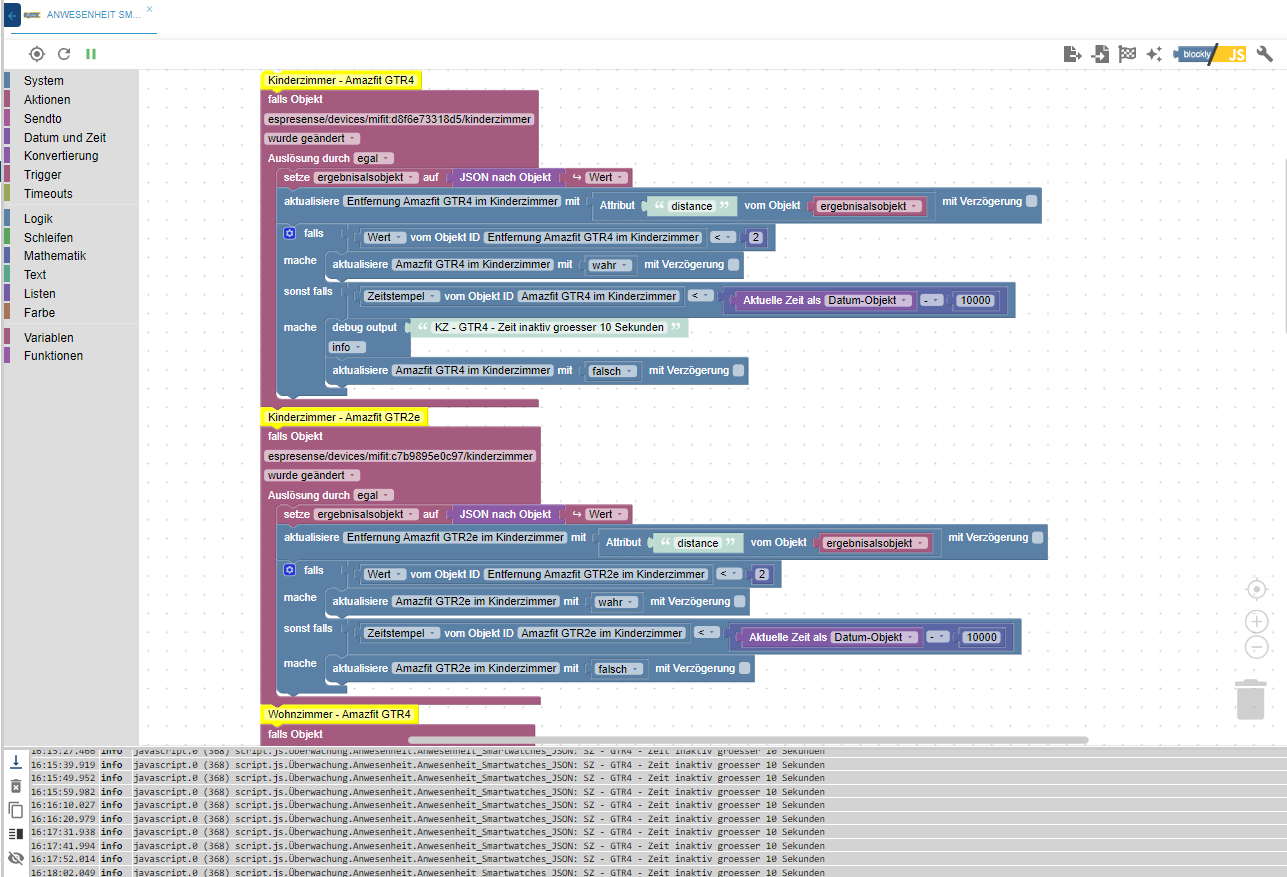Open the 'falsch' dropdown in the GTR2e block
Screen dimensions: 1287x877
pos(617,670)
